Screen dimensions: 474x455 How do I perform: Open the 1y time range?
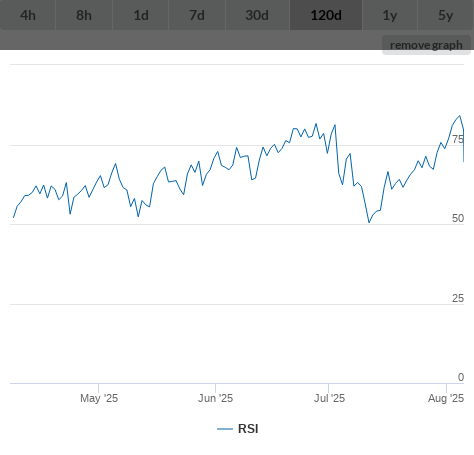390,15
